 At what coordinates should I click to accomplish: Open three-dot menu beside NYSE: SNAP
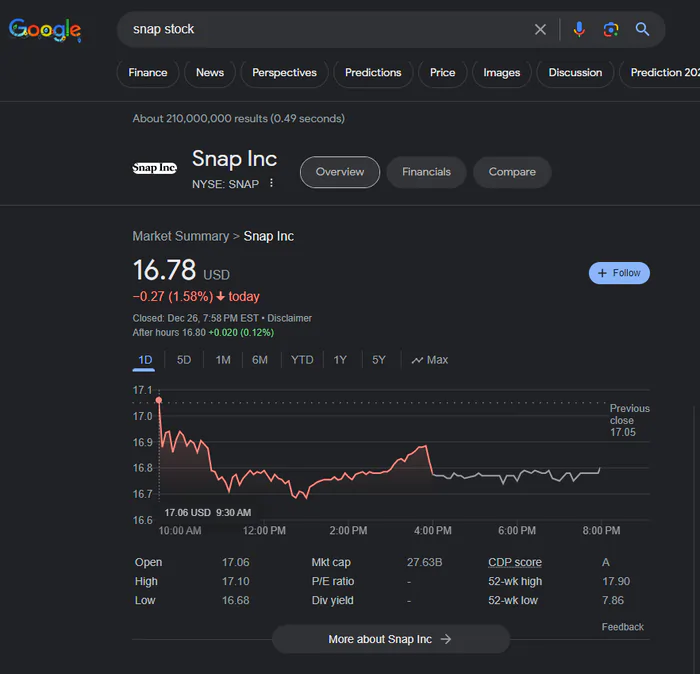[271, 183]
